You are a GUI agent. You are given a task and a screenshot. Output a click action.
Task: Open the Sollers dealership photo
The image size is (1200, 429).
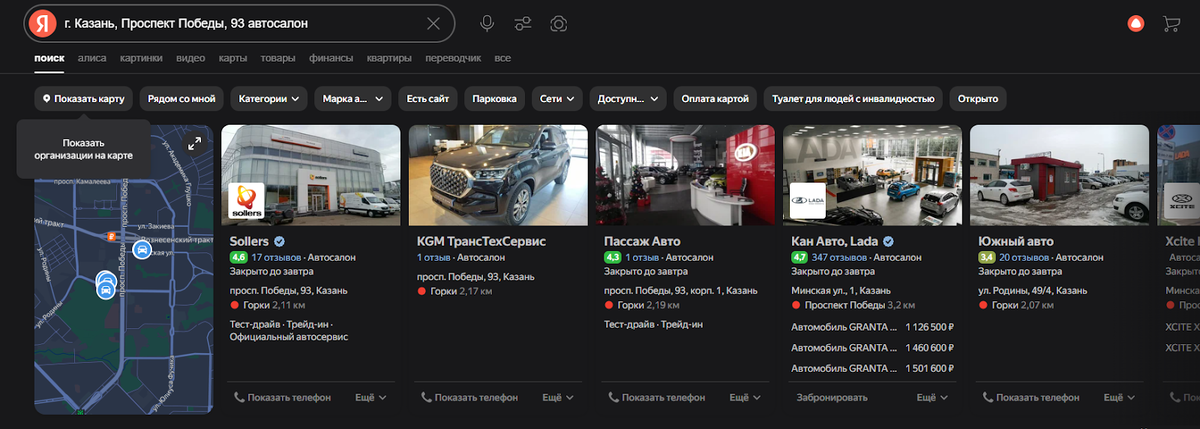click(311, 175)
